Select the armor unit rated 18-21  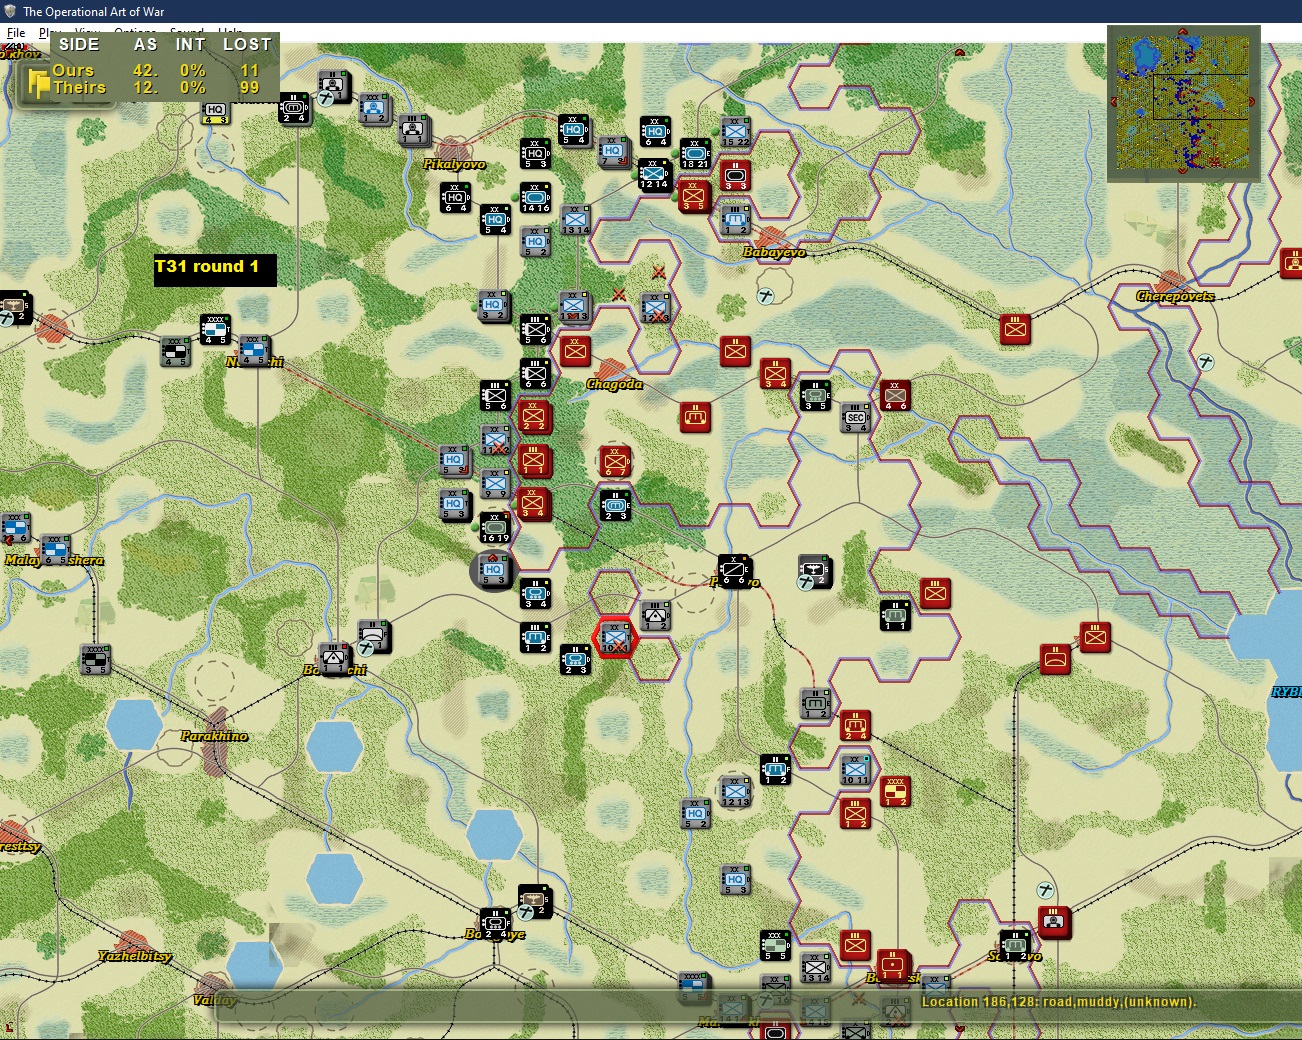pos(695,154)
